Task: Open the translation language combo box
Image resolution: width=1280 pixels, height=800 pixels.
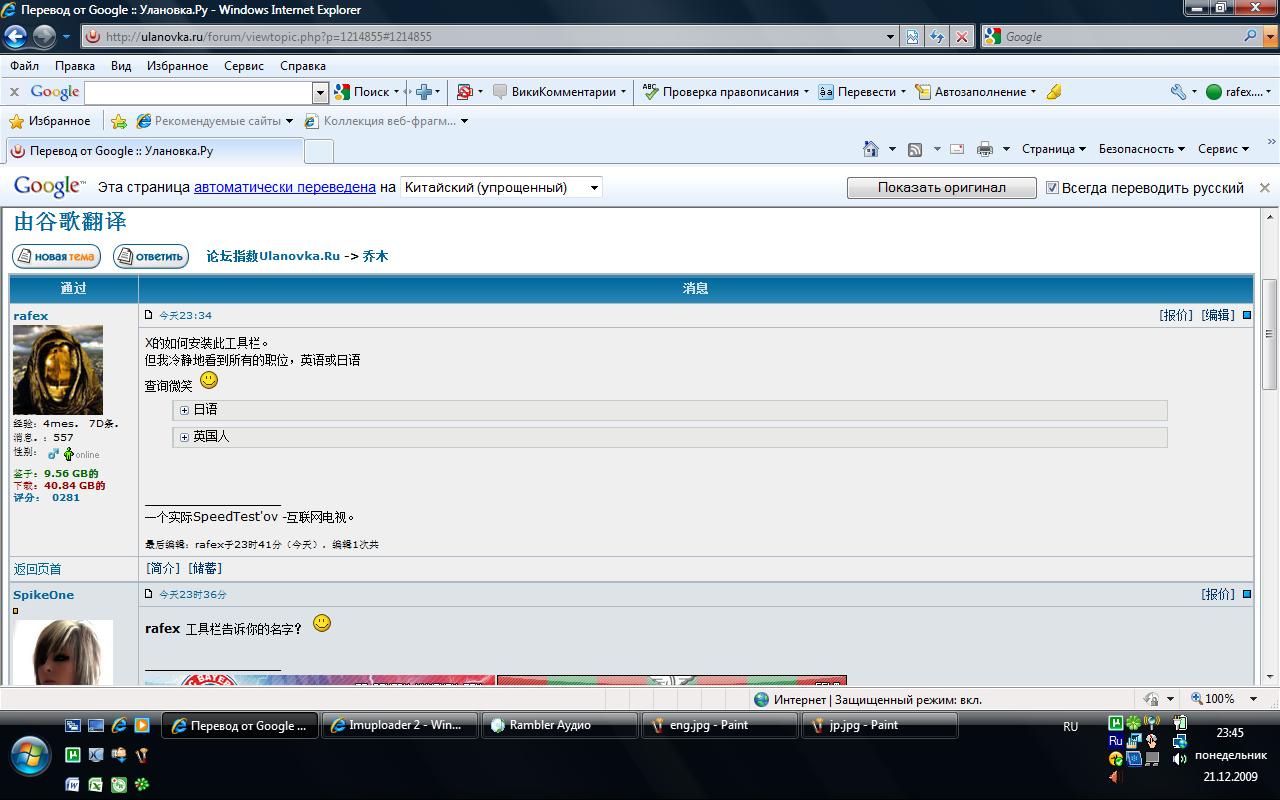Action: click(501, 187)
